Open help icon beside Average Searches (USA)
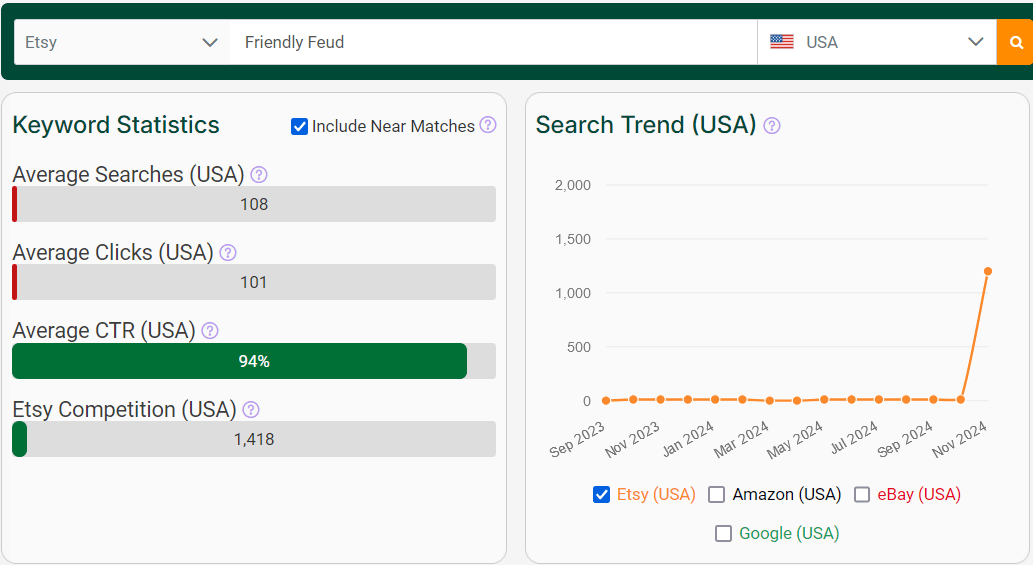1033x565 pixels. 259,175
